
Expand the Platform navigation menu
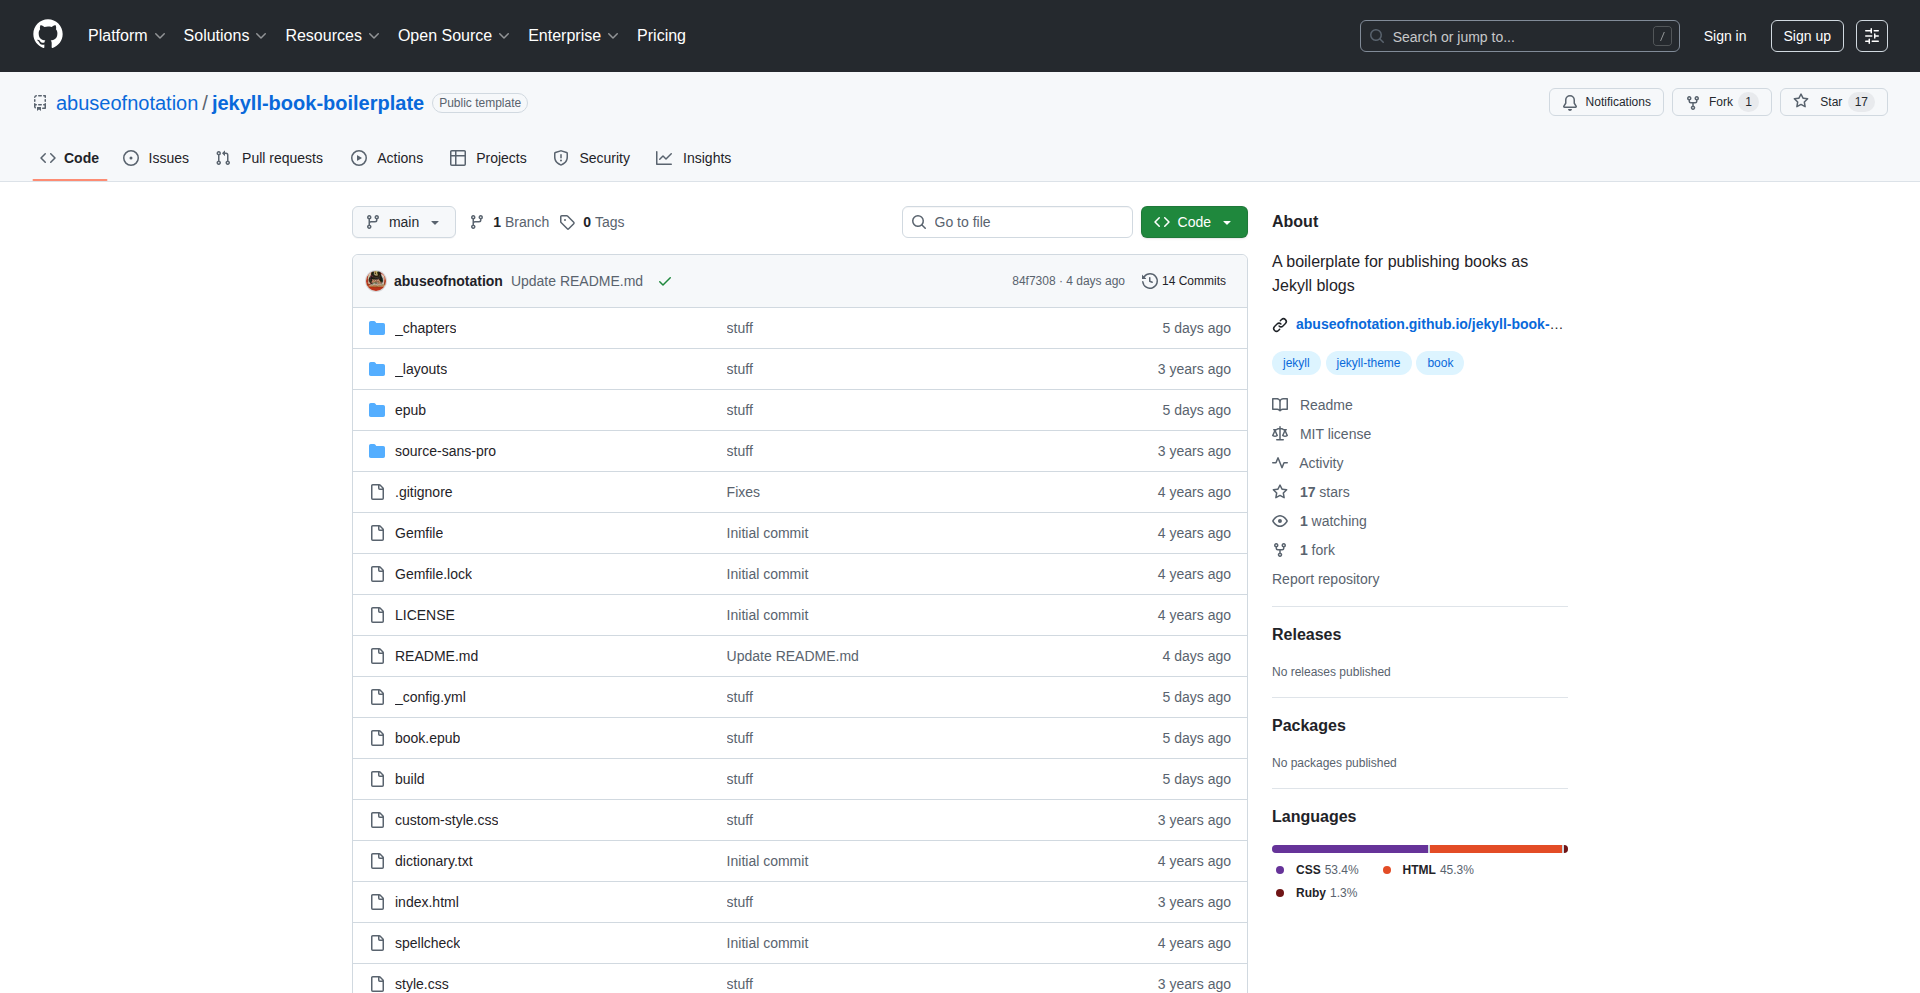click(126, 36)
